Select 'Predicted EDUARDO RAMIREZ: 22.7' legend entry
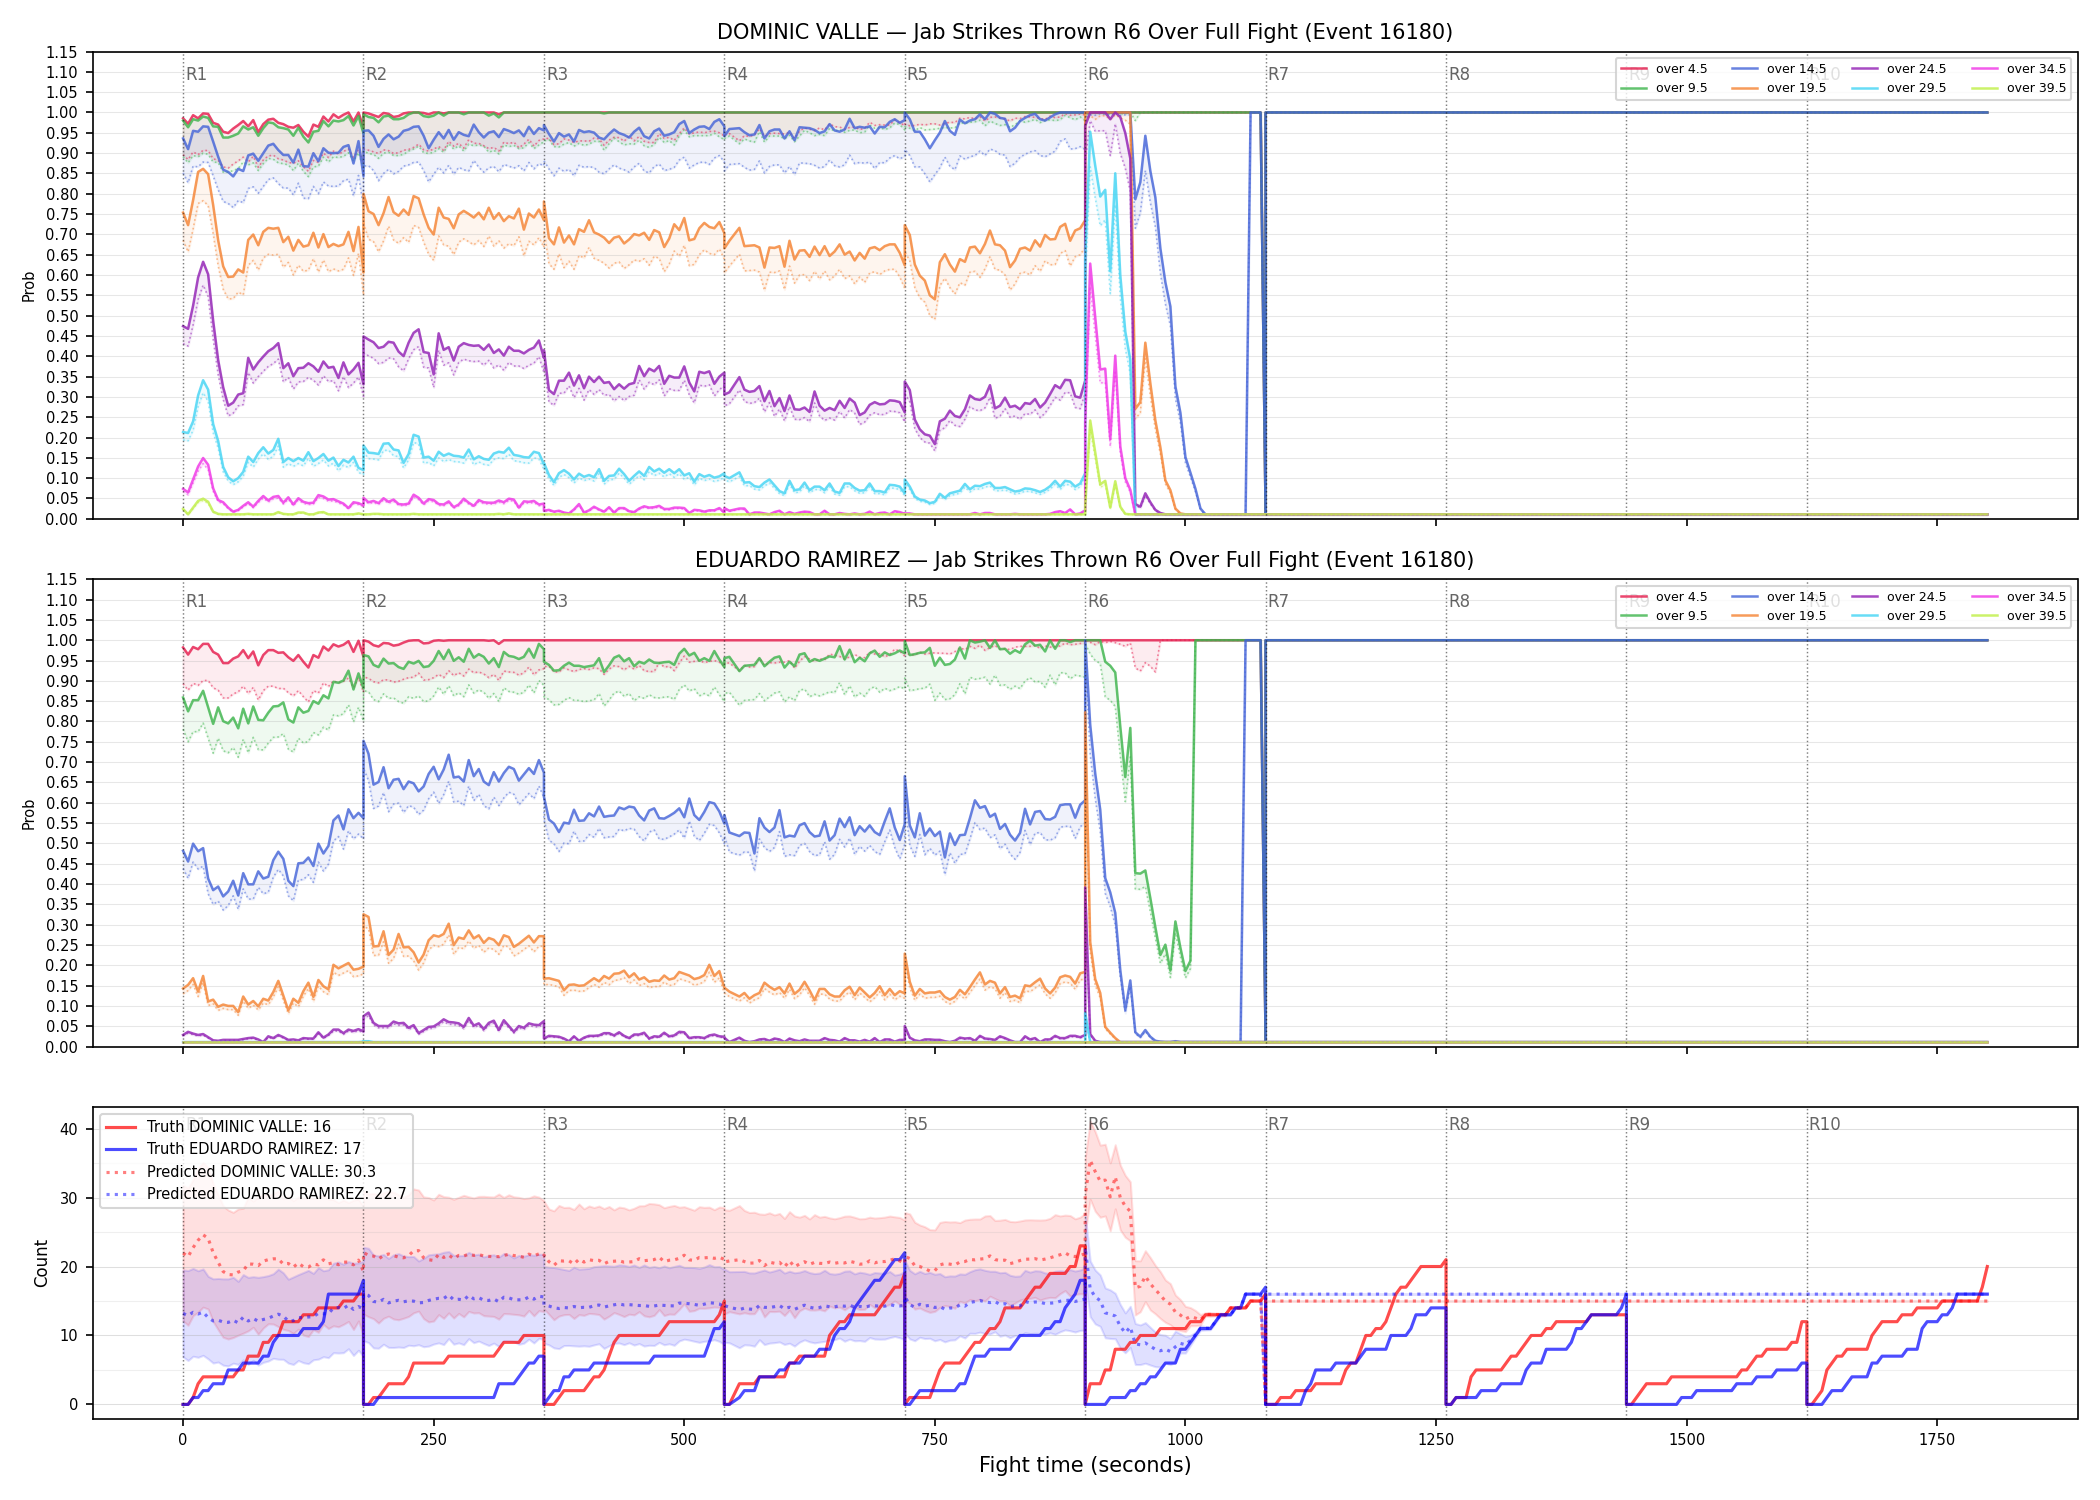 256,1193
